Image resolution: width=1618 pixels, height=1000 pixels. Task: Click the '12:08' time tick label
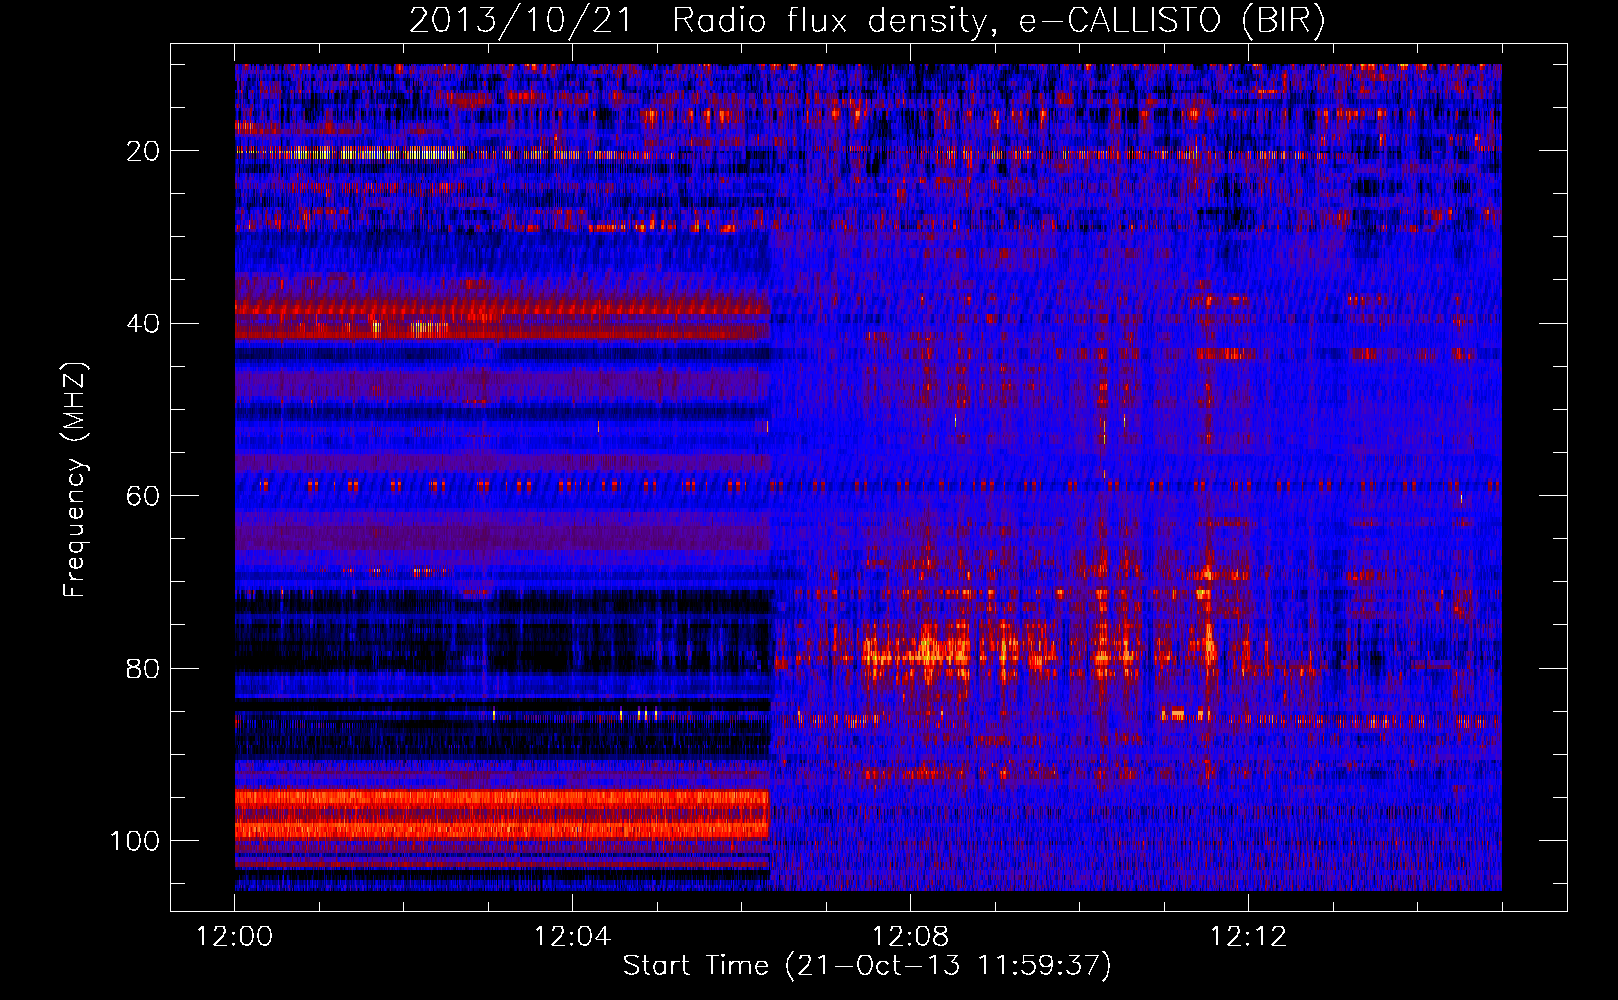[910, 937]
